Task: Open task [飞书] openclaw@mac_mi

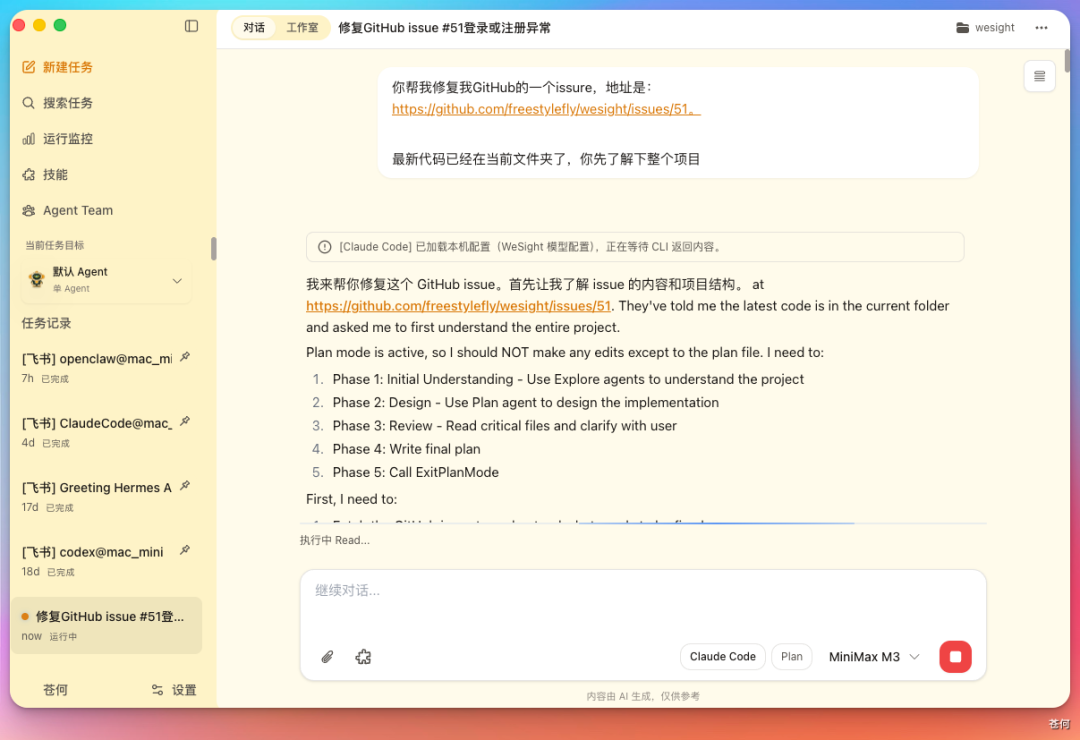Action: click(x=107, y=367)
